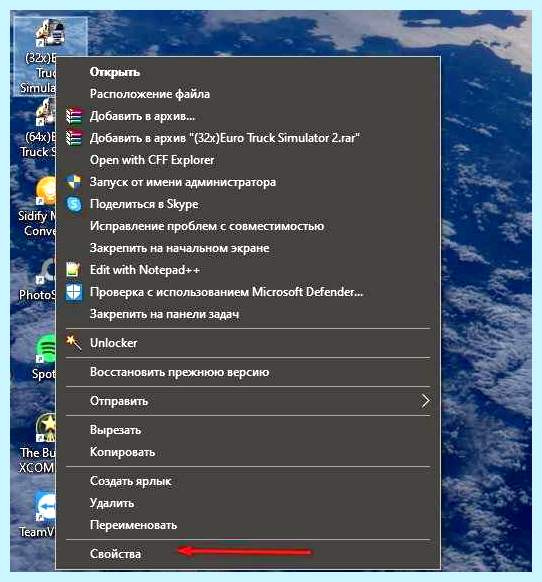
Task: Select 'Поделиться в Skype'
Action: 144,204
